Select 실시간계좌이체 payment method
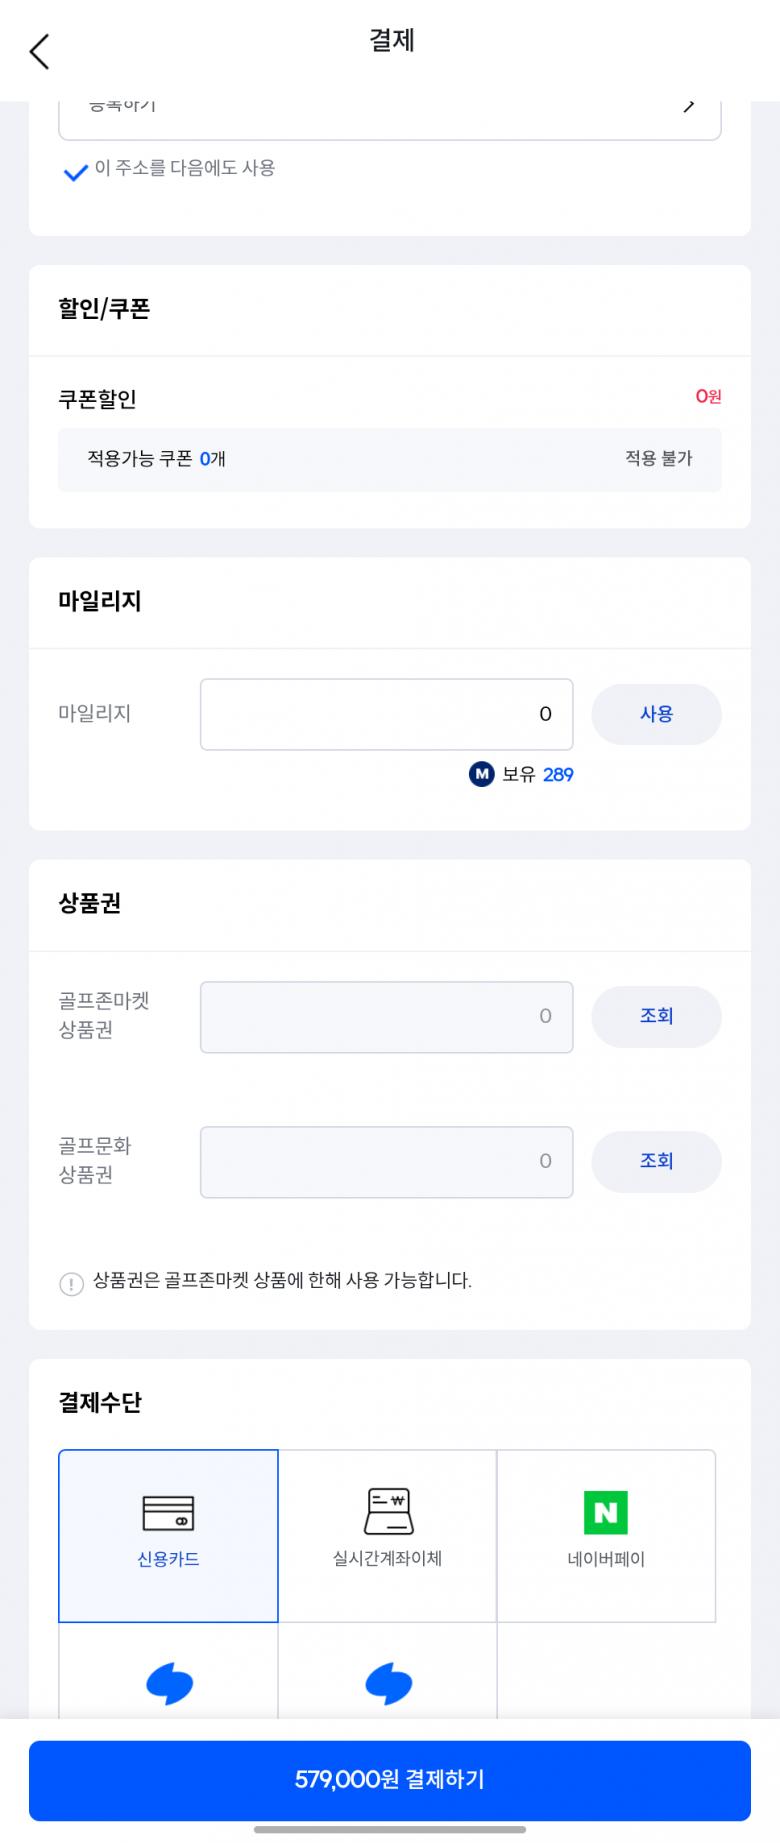 coord(388,1536)
